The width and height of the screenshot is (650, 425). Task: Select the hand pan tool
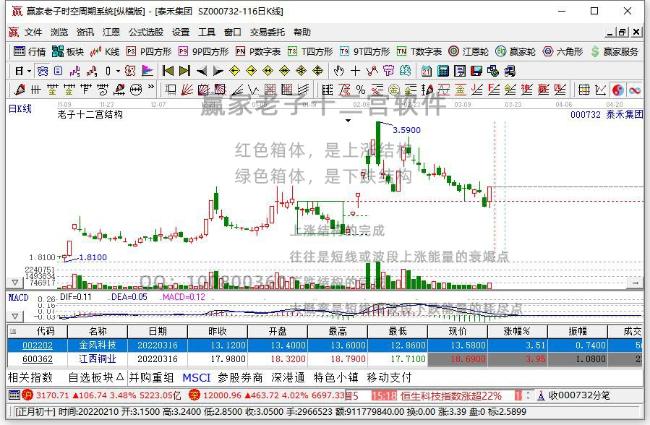[x=339, y=71]
